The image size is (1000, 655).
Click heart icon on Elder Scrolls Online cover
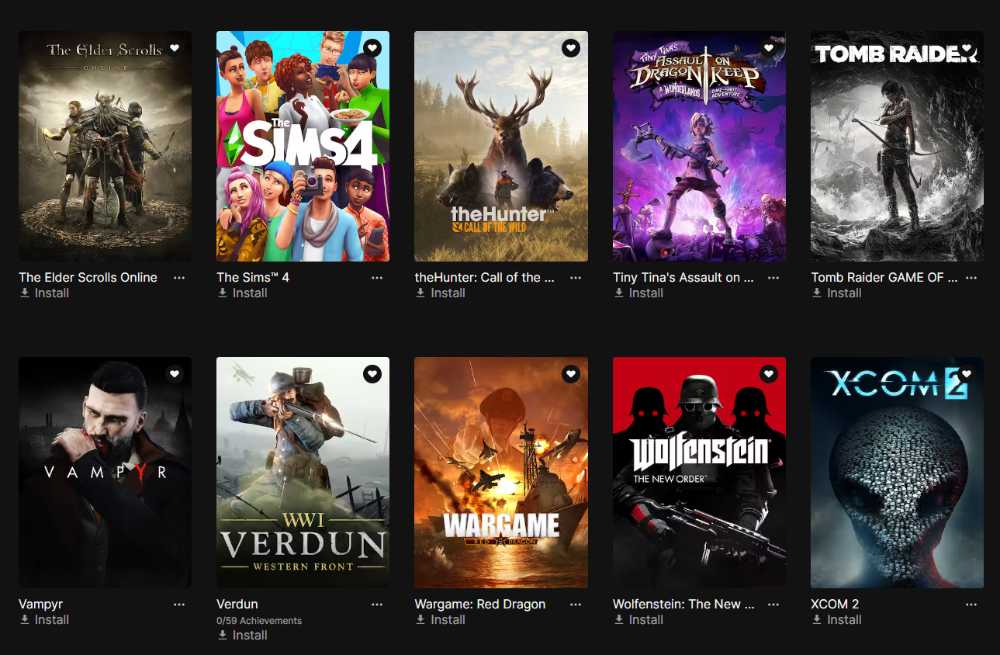point(174,47)
